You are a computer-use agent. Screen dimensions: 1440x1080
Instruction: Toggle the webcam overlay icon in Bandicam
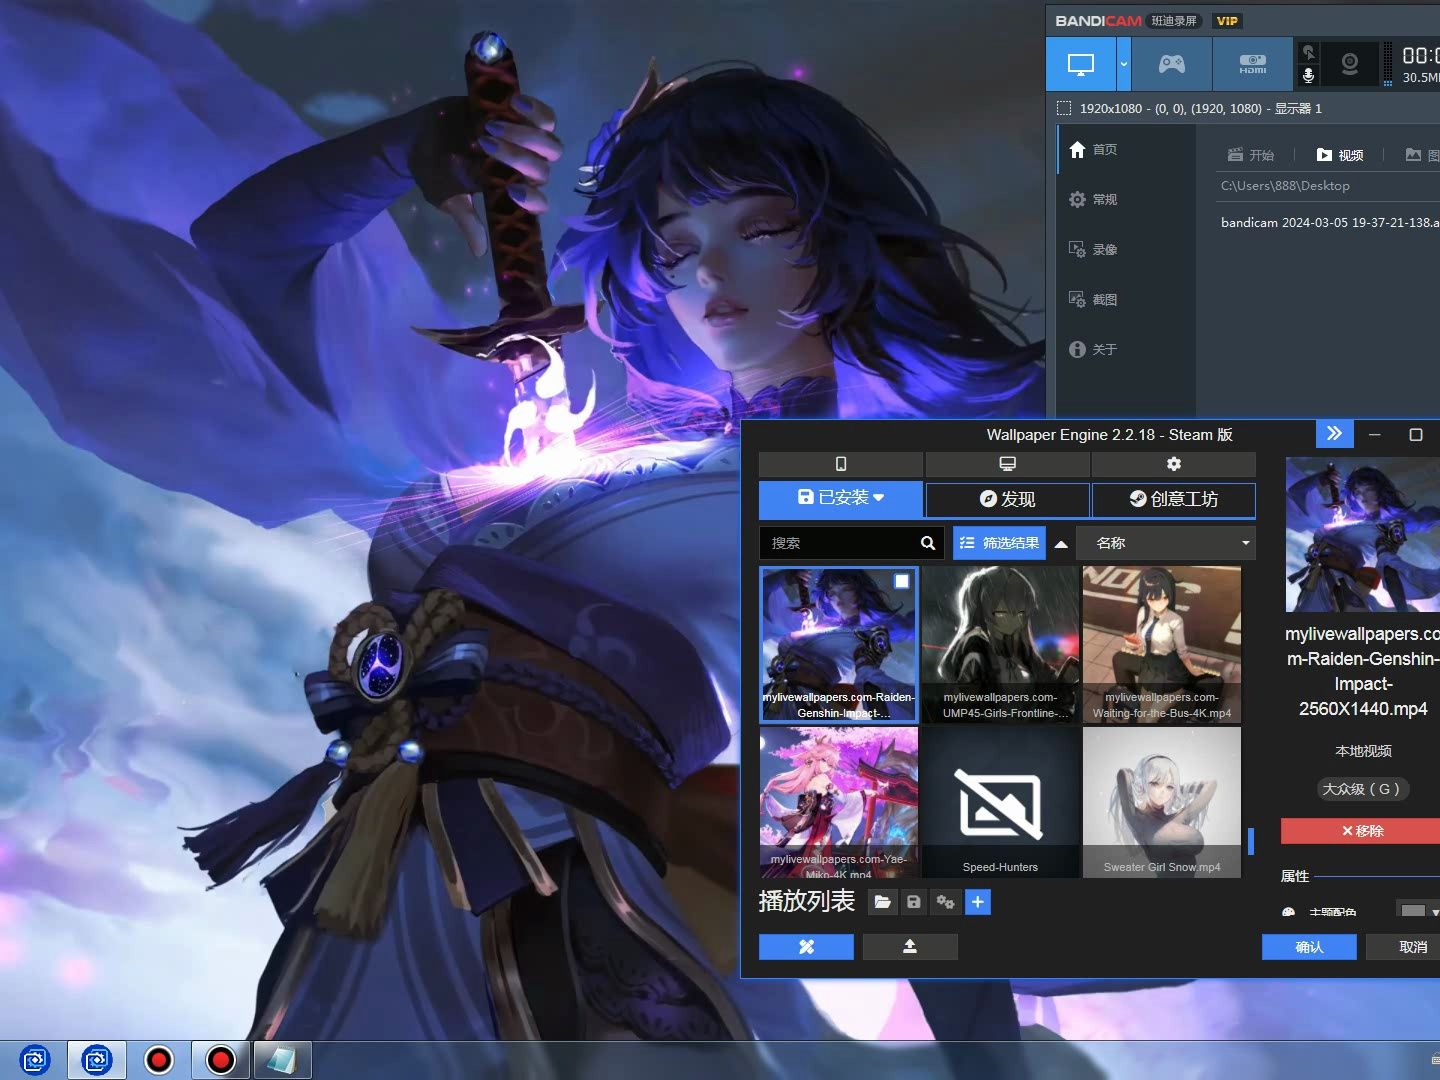point(1350,65)
